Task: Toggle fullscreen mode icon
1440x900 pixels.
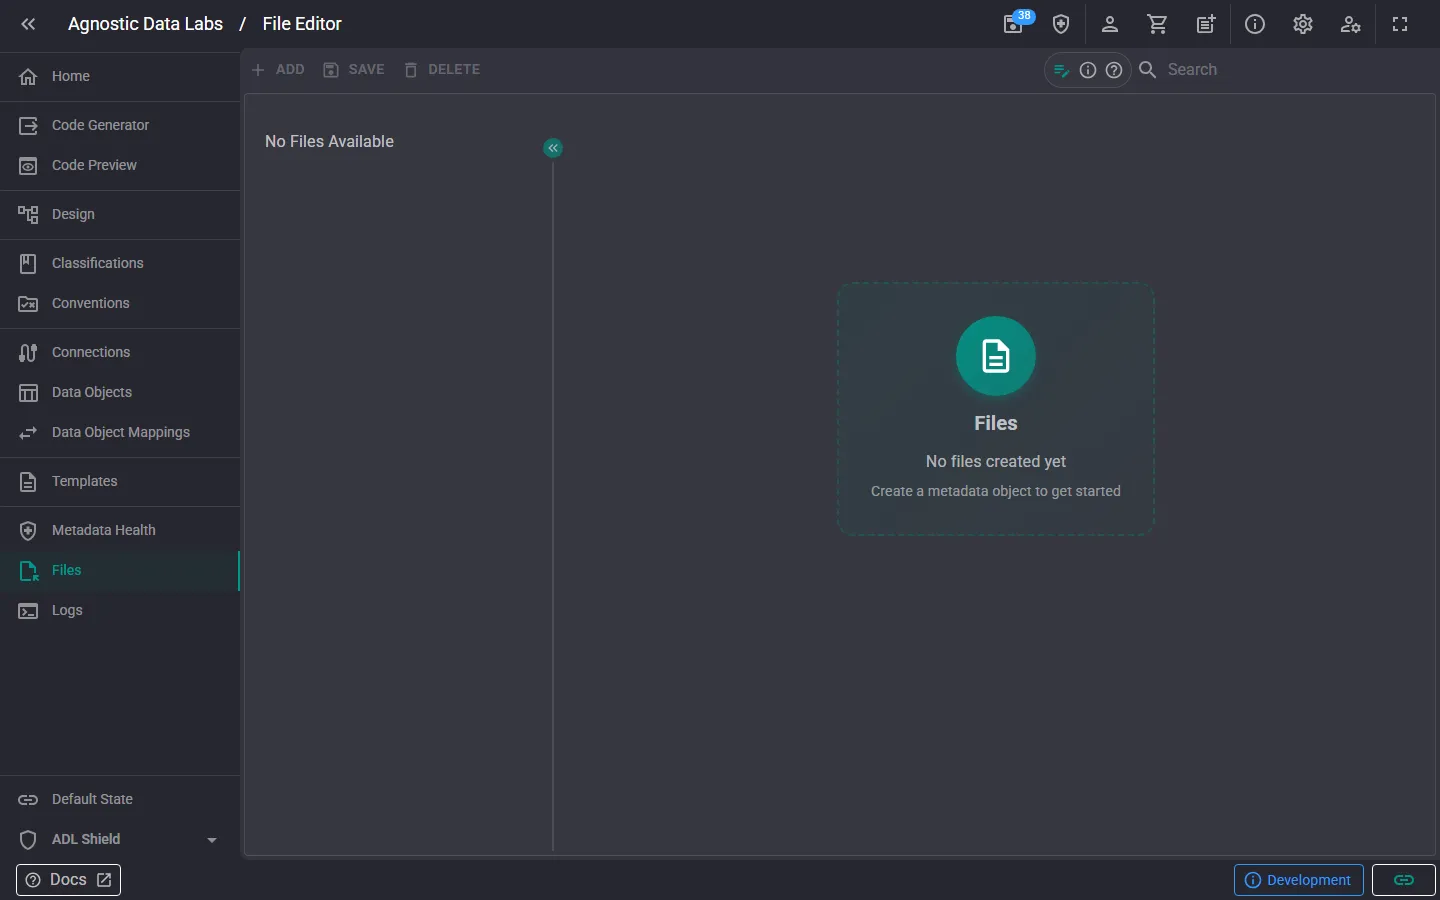Action: coord(1400,24)
